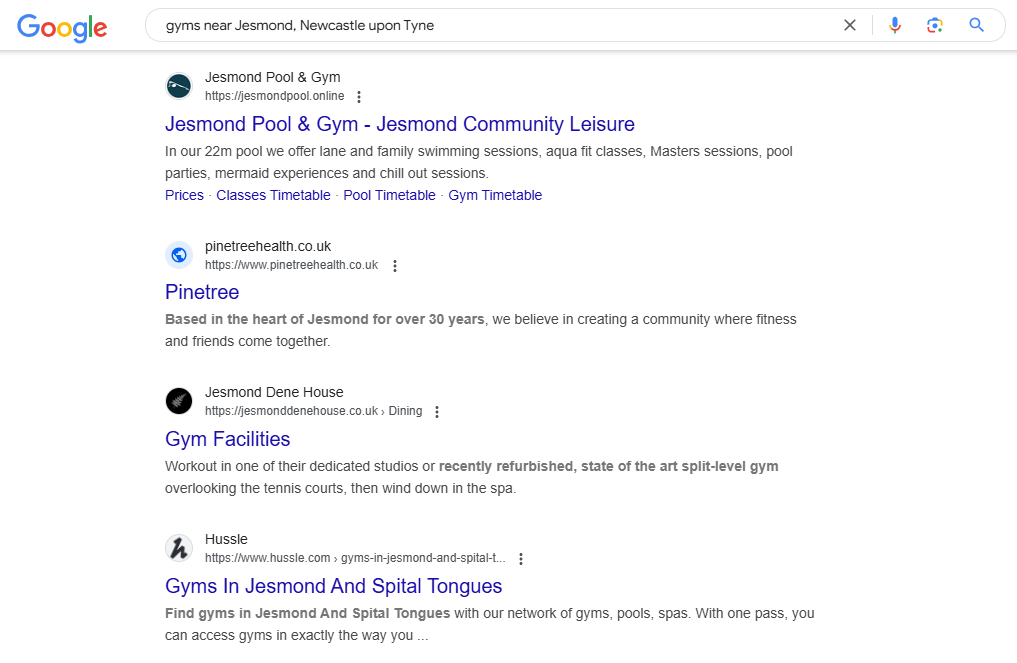The image size is (1017, 663).
Task: Click the Jesmond Pool & Gym site favicon
Action: (x=179, y=86)
